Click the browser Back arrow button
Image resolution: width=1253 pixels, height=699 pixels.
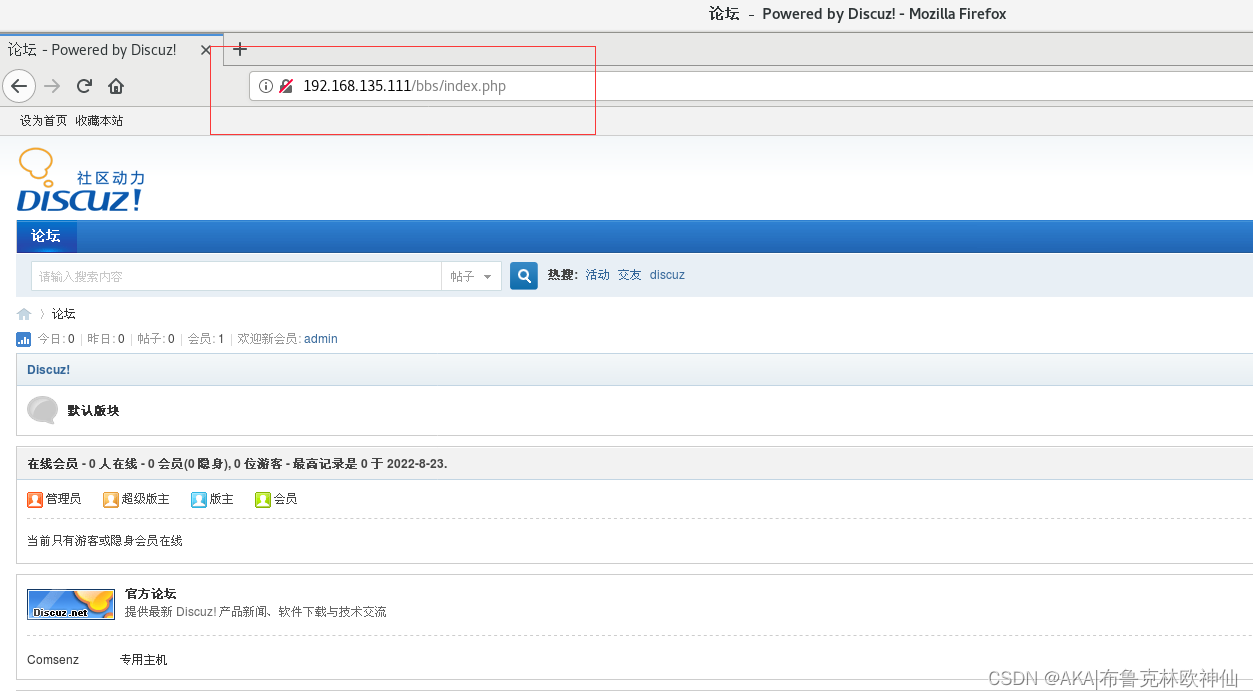(x=19, y=86)
